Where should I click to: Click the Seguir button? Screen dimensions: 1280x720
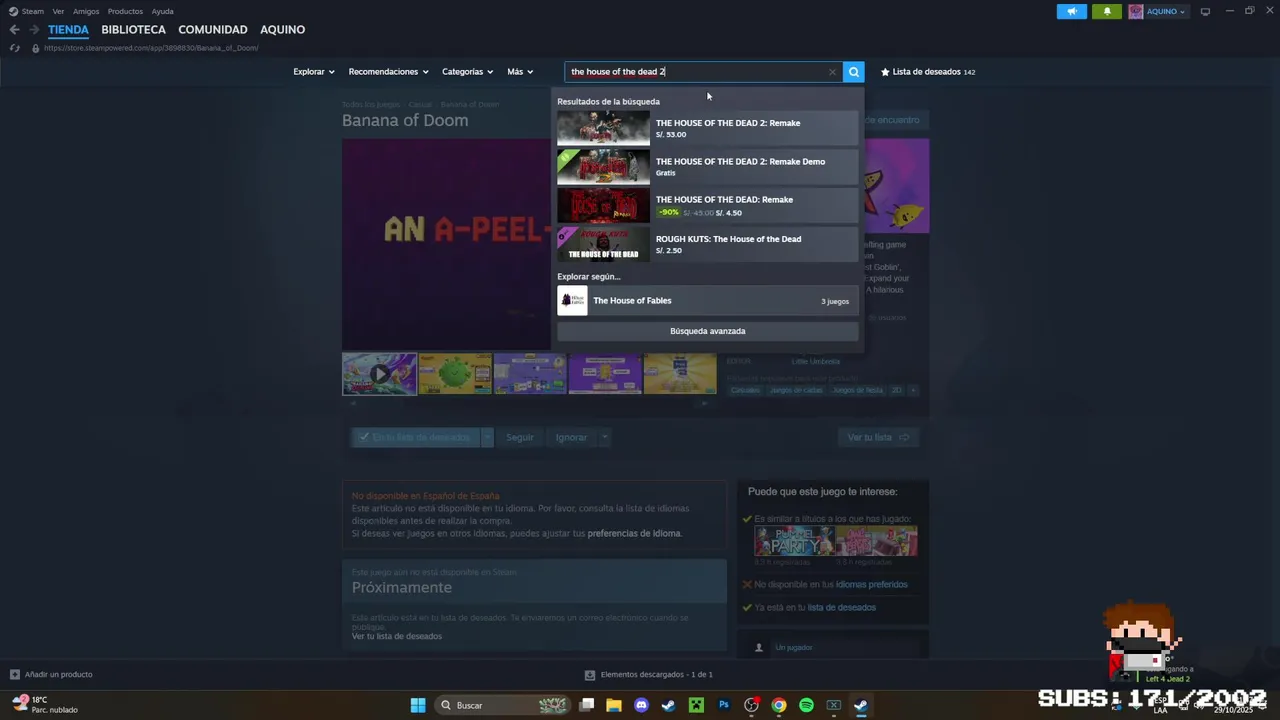tap(520, 437)
